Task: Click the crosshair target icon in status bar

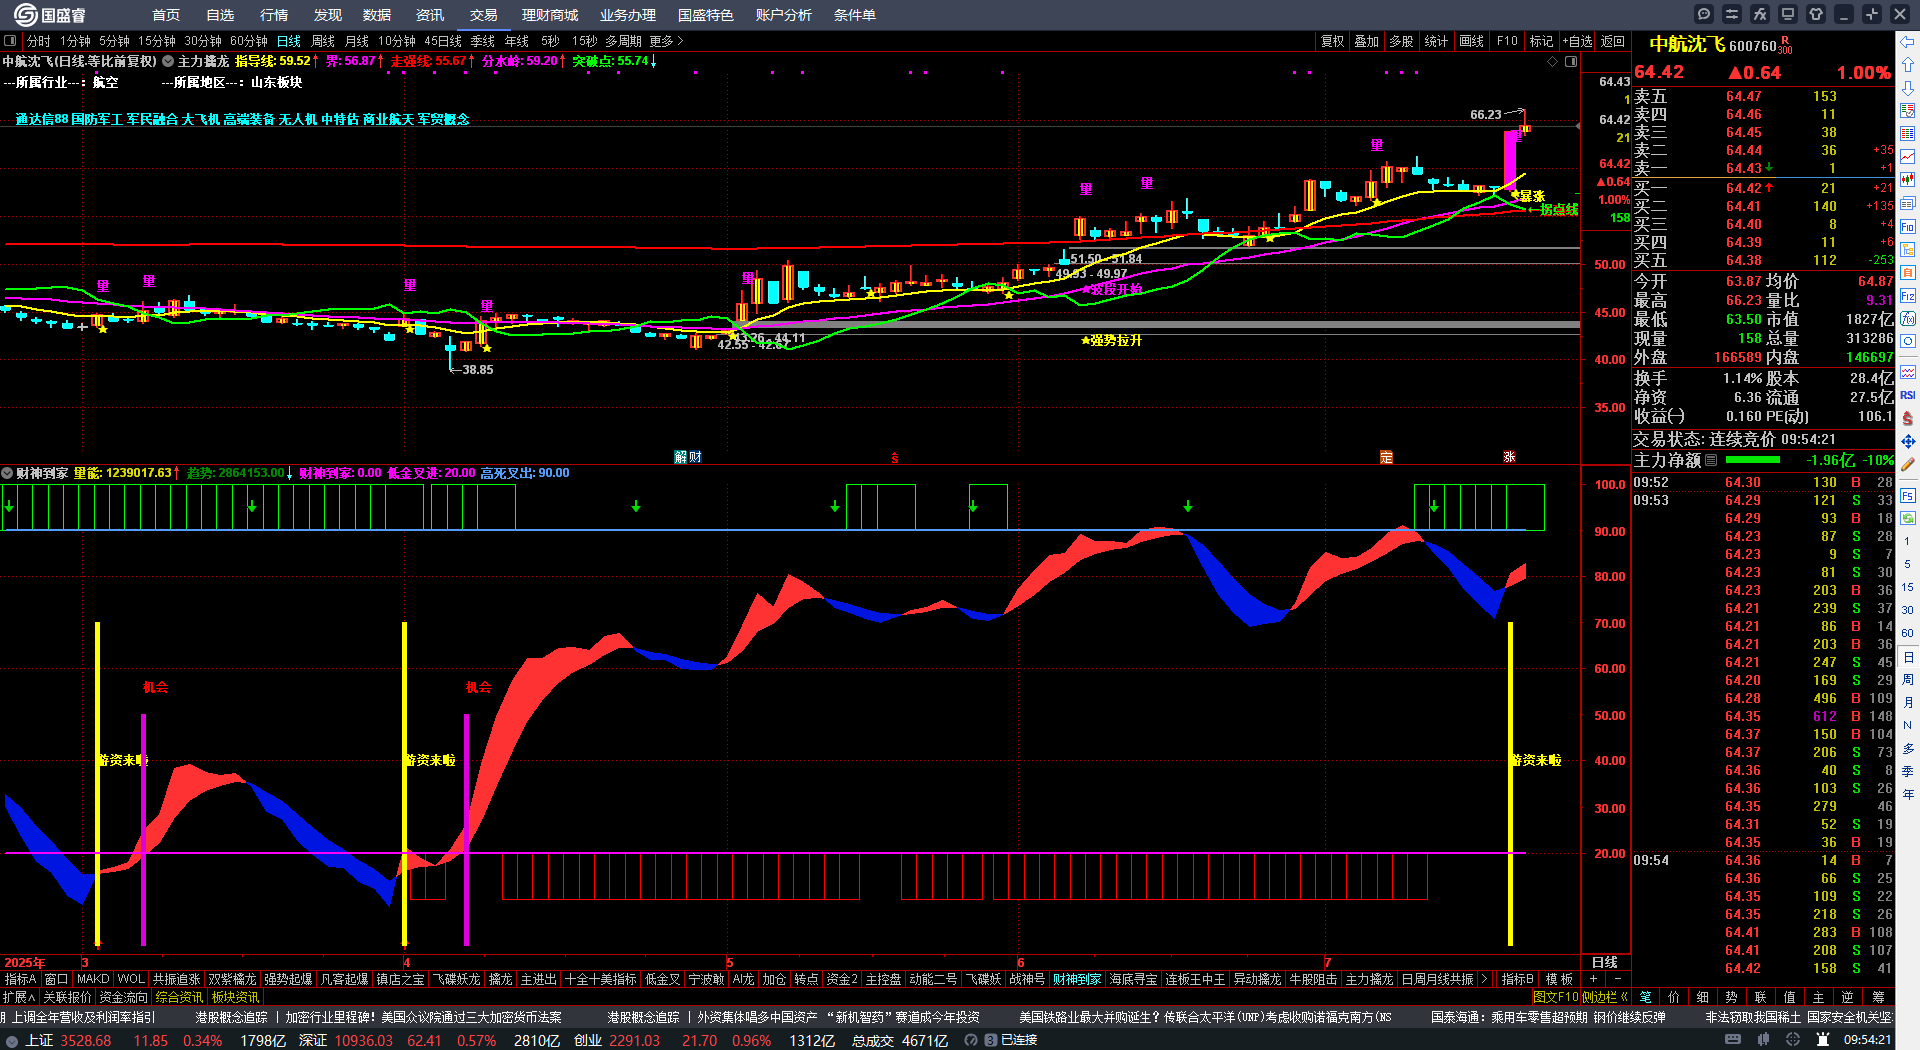Action: [x=1794, y=1040]
